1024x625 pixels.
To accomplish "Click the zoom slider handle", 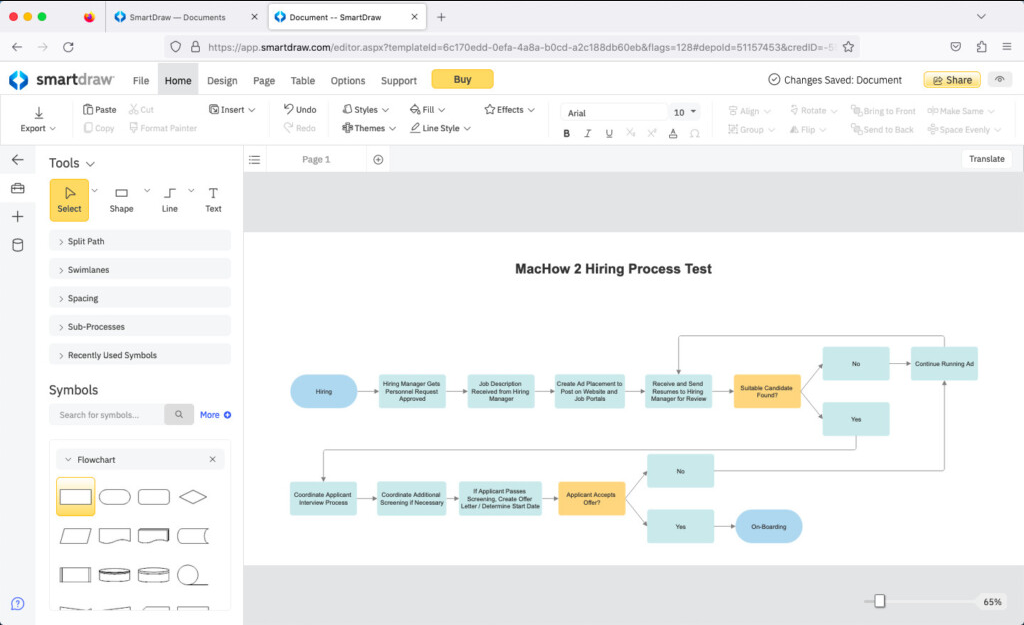I will (x=880, y=601).
